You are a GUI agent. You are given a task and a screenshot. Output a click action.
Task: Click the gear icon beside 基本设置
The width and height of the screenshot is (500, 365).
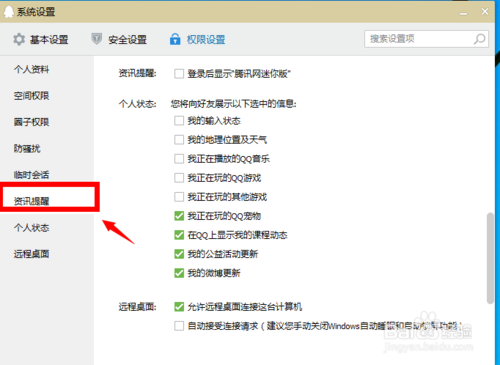19,39
